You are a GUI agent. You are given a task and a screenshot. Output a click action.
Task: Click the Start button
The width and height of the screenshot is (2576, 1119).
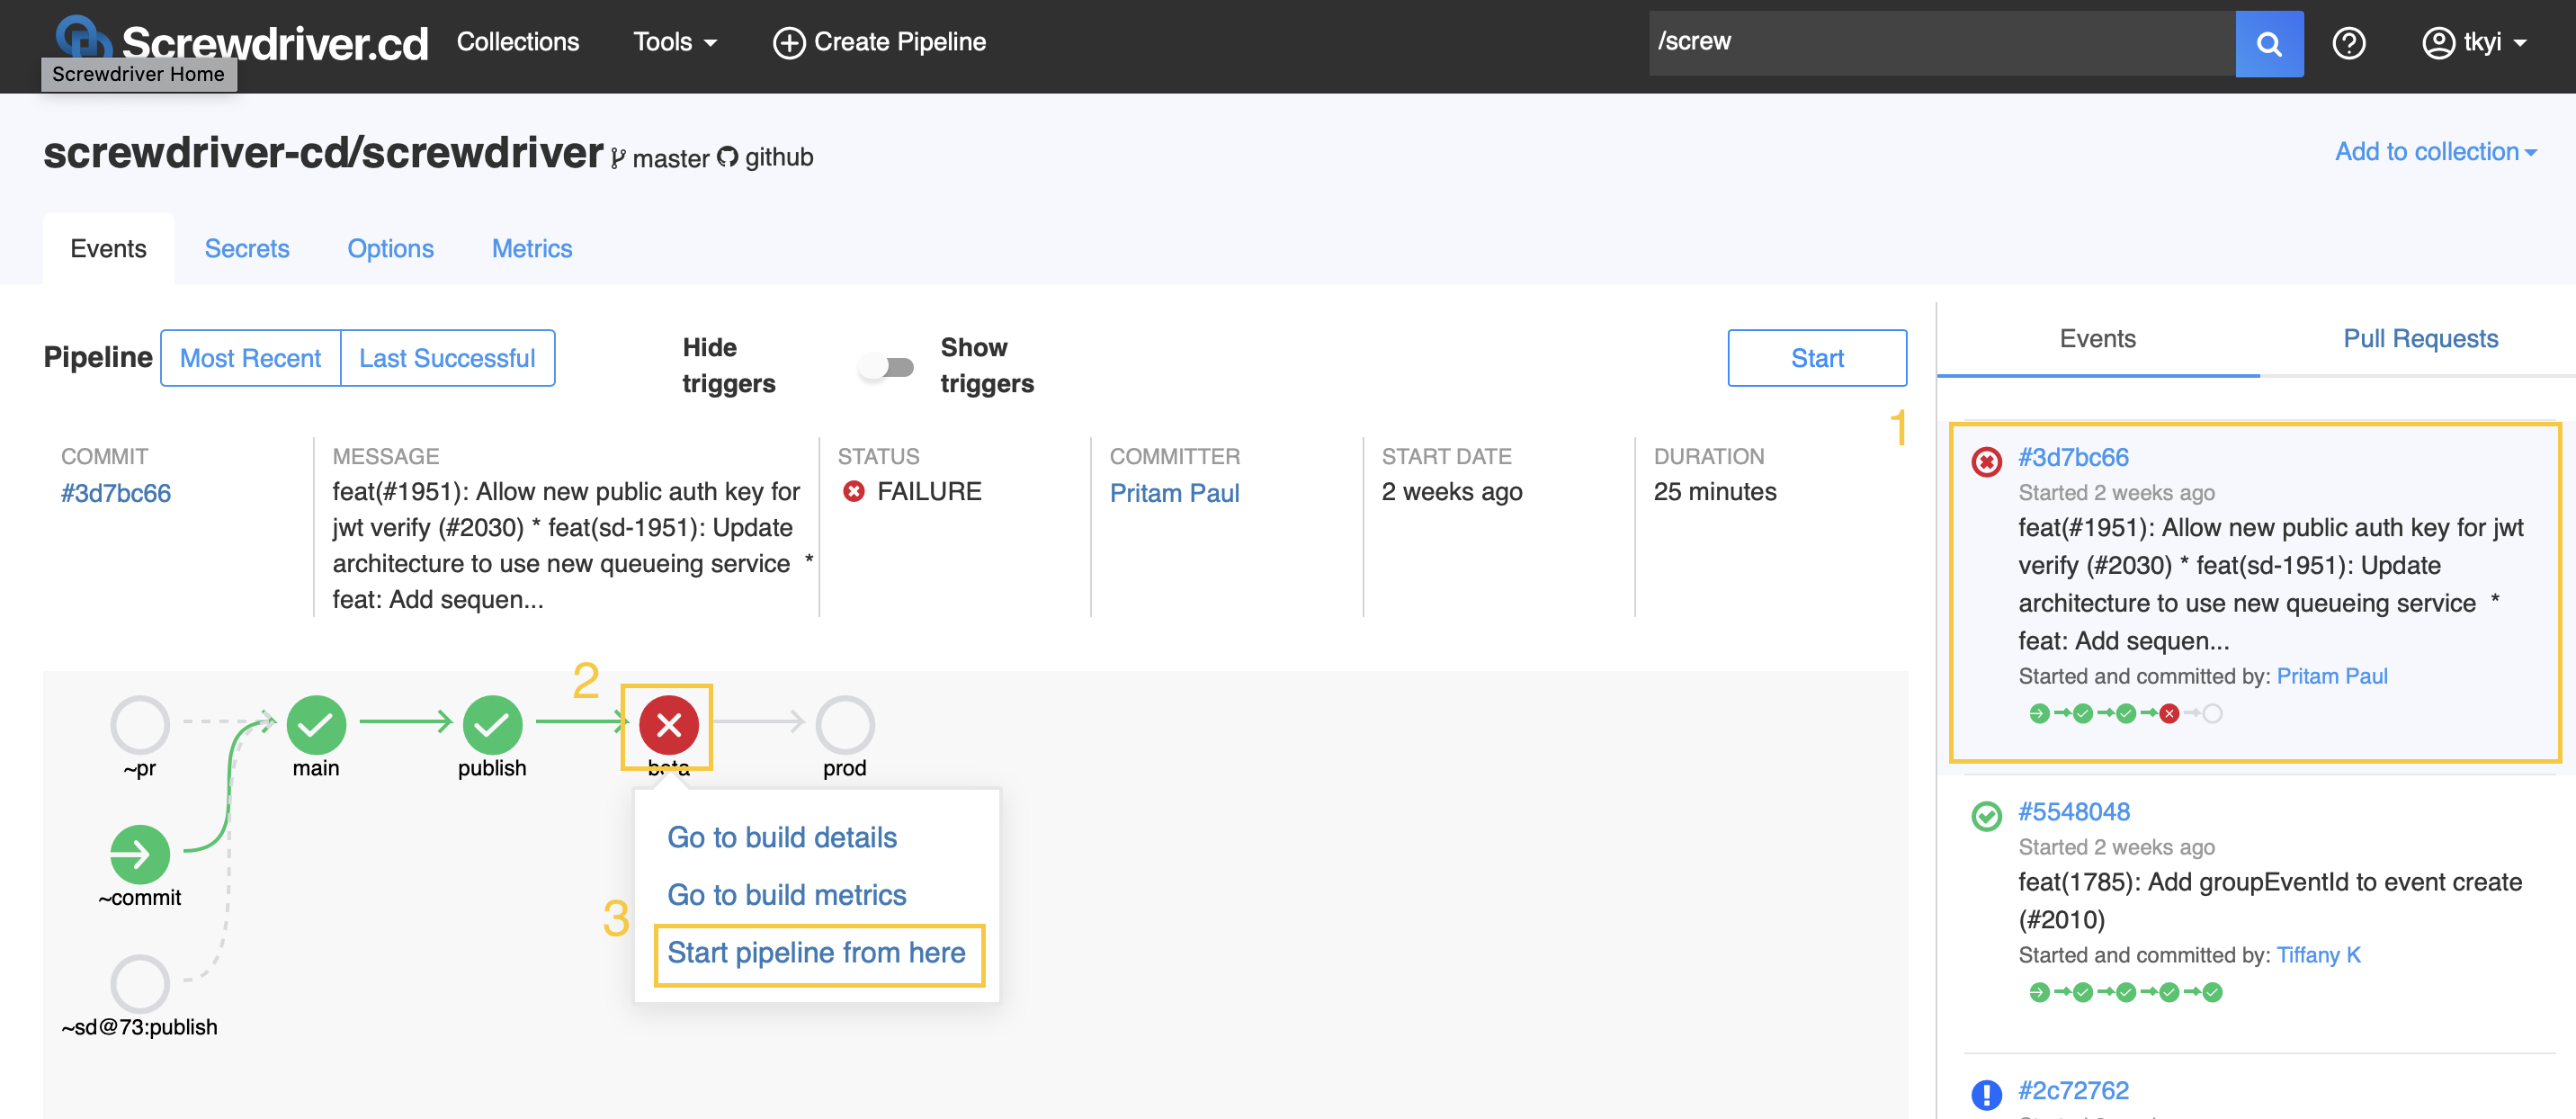(x=1816, y=358)
